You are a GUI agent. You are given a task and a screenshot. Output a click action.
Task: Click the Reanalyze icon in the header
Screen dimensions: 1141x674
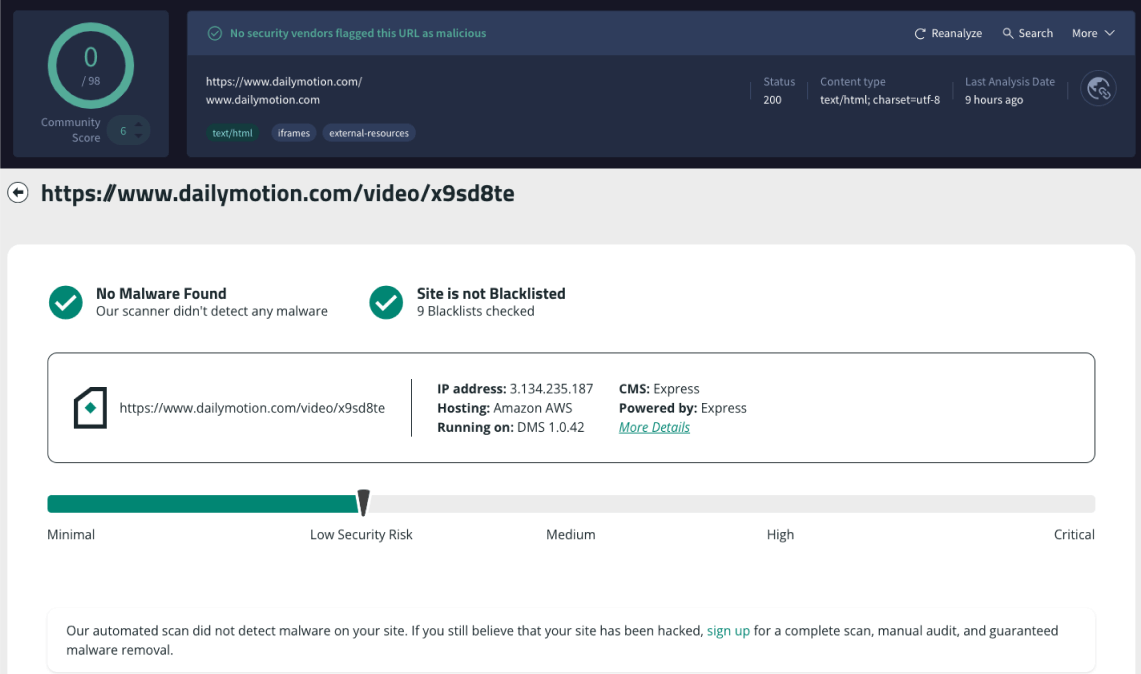coord(921,32)
